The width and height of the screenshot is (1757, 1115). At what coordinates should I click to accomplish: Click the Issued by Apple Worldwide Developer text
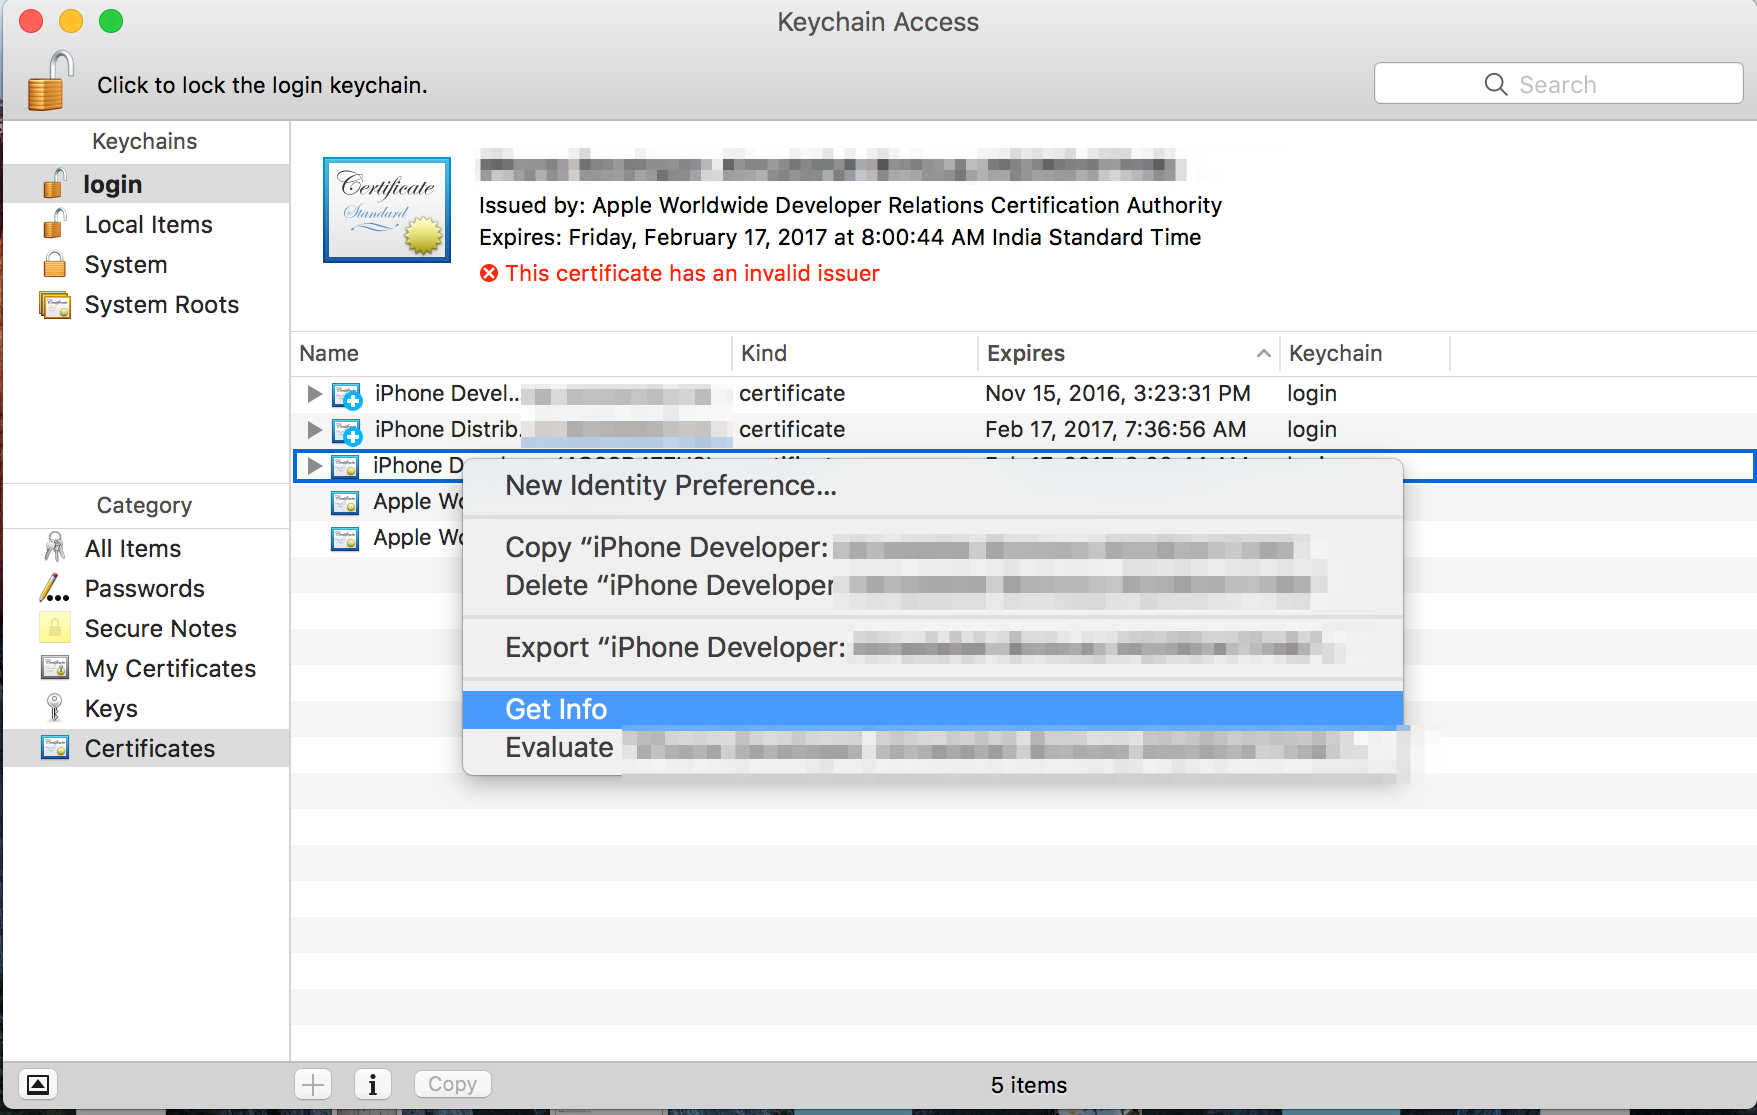coord(850,205)
